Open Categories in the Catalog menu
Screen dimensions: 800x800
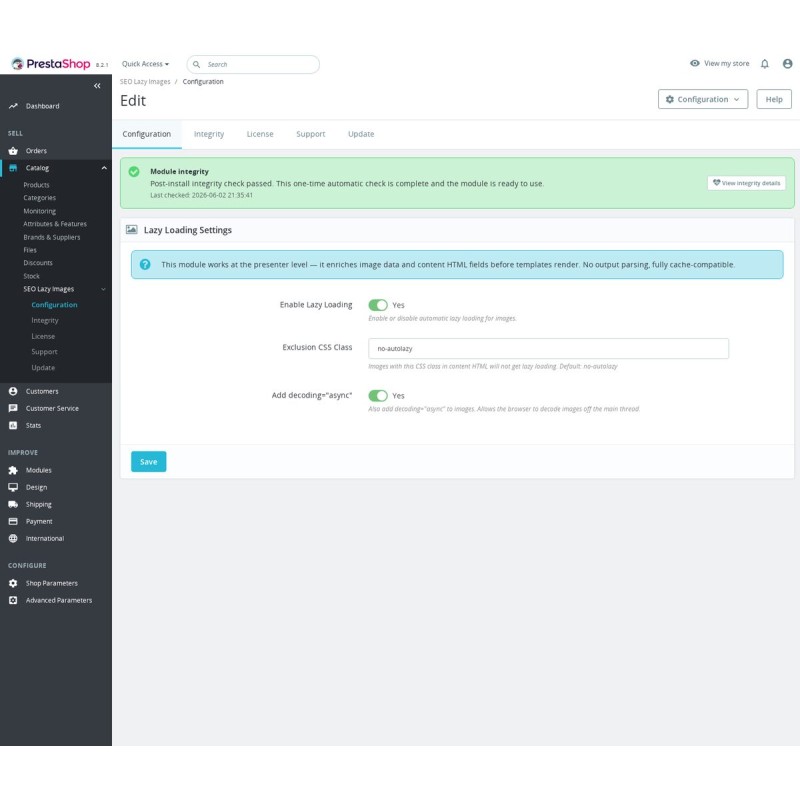coord(39,198)
